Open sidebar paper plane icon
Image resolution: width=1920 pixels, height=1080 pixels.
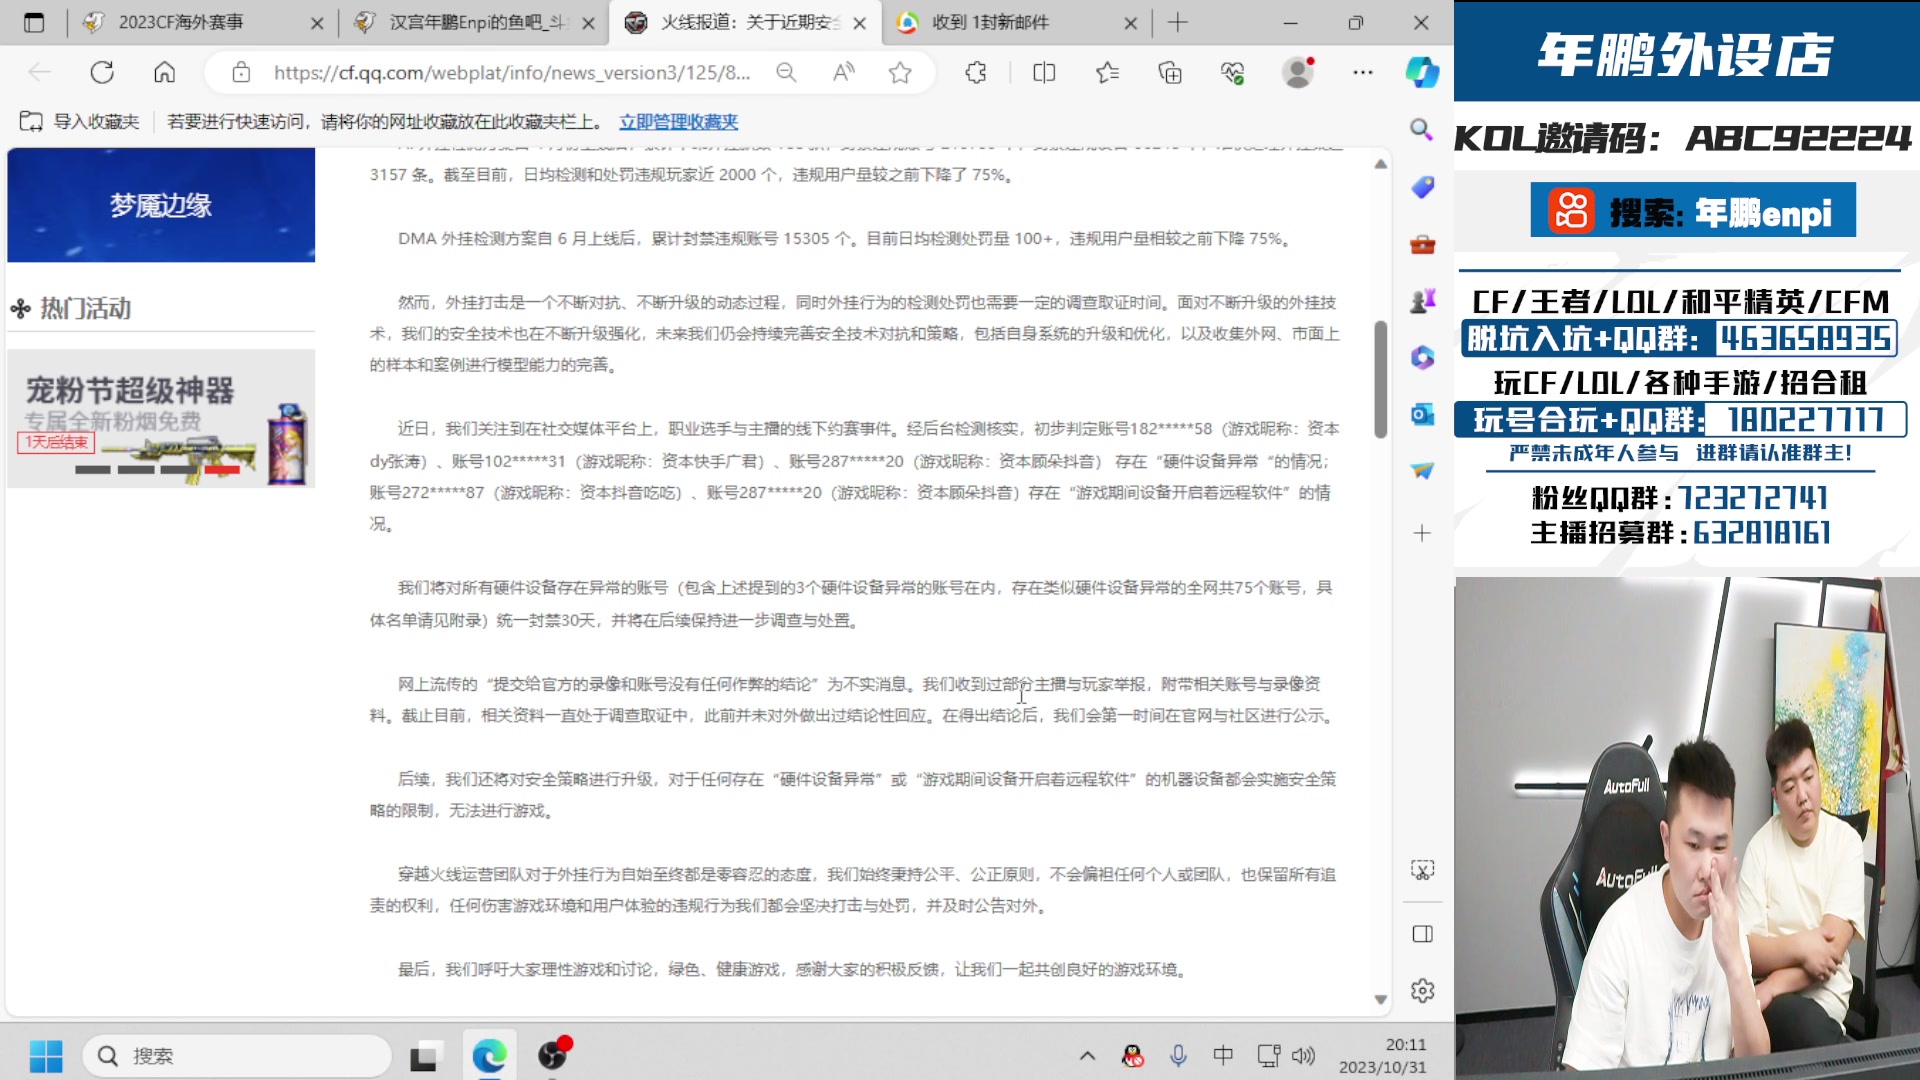[1422, 470]
